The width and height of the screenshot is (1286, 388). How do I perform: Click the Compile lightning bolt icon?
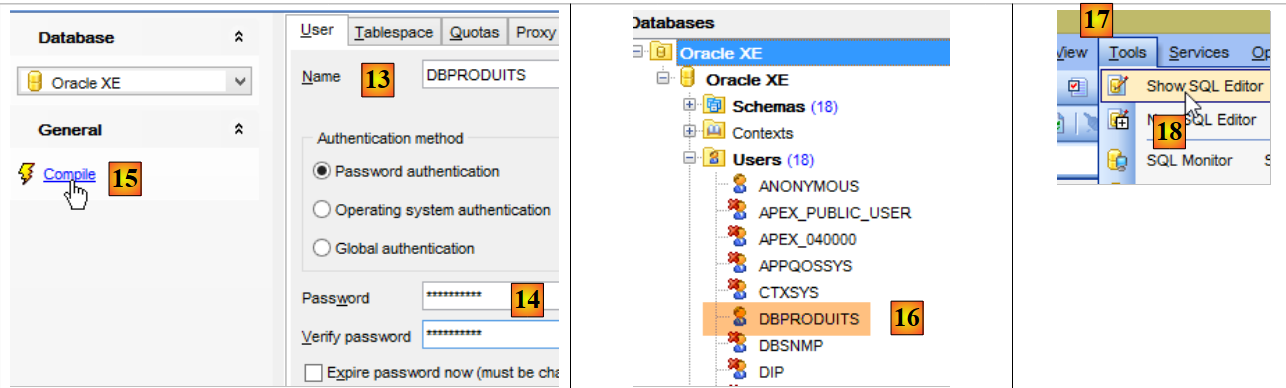click(27, 175)
